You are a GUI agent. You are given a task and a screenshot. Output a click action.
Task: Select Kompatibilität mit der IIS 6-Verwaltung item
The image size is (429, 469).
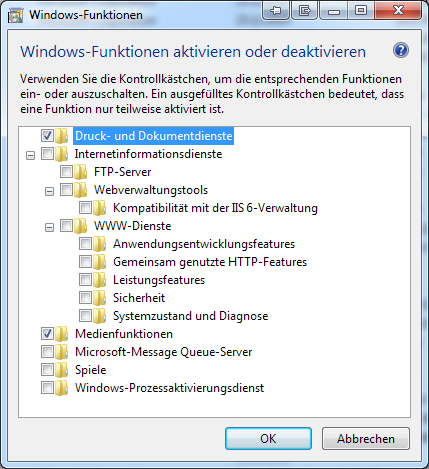[x=215, y=208]
